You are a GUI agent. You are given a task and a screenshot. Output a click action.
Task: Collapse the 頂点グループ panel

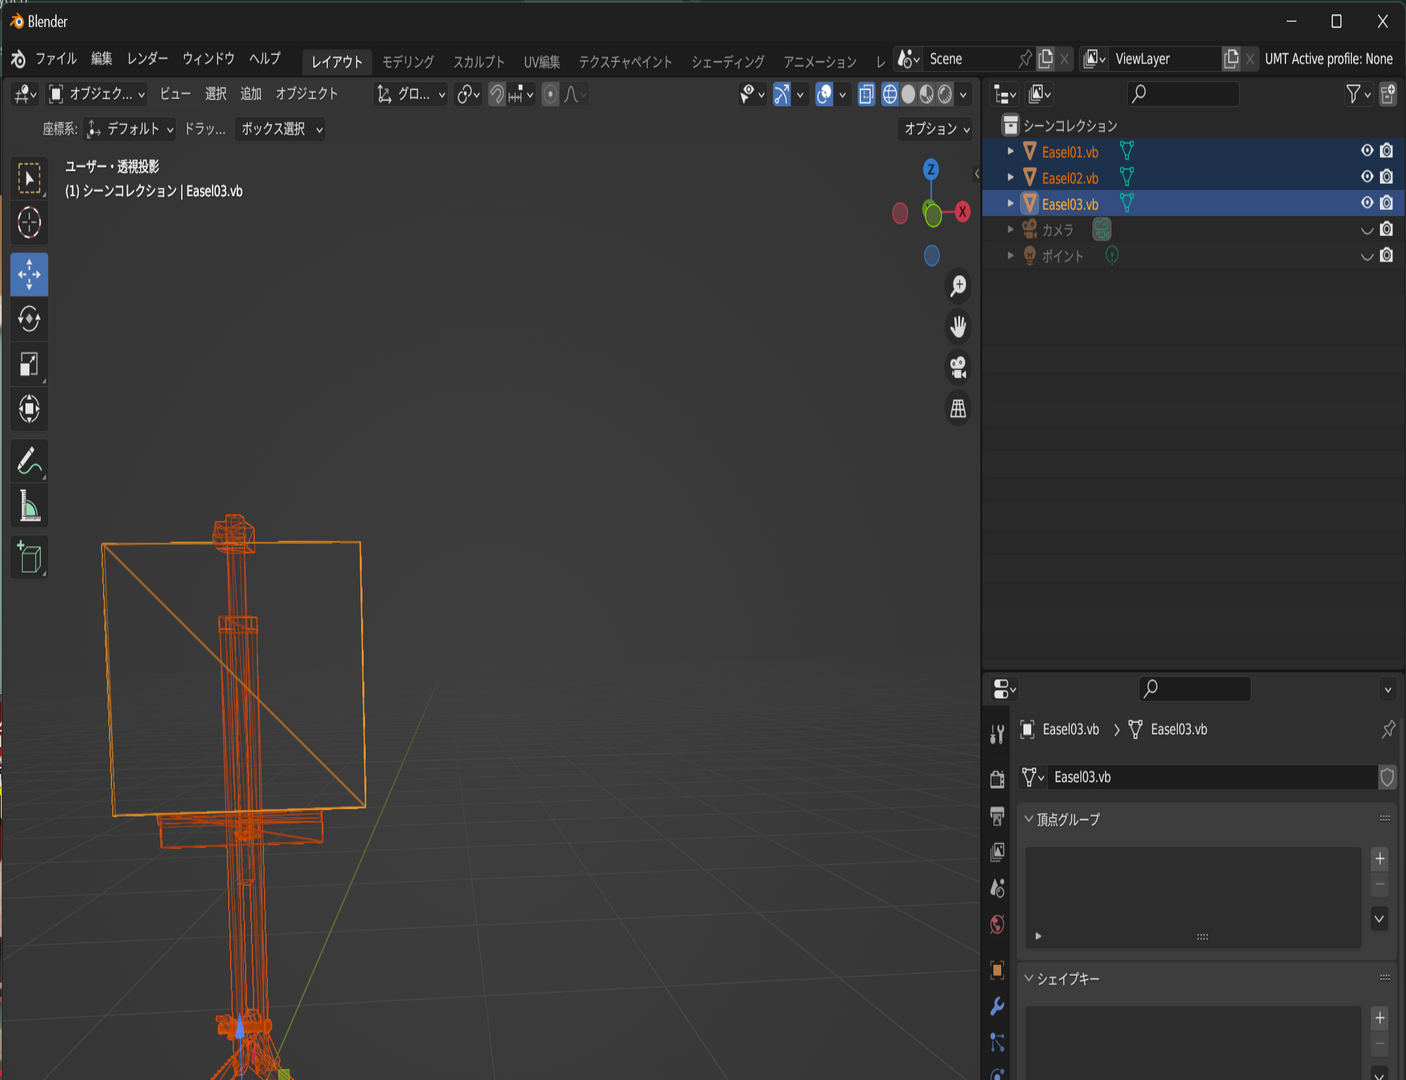pos(1028,819)
